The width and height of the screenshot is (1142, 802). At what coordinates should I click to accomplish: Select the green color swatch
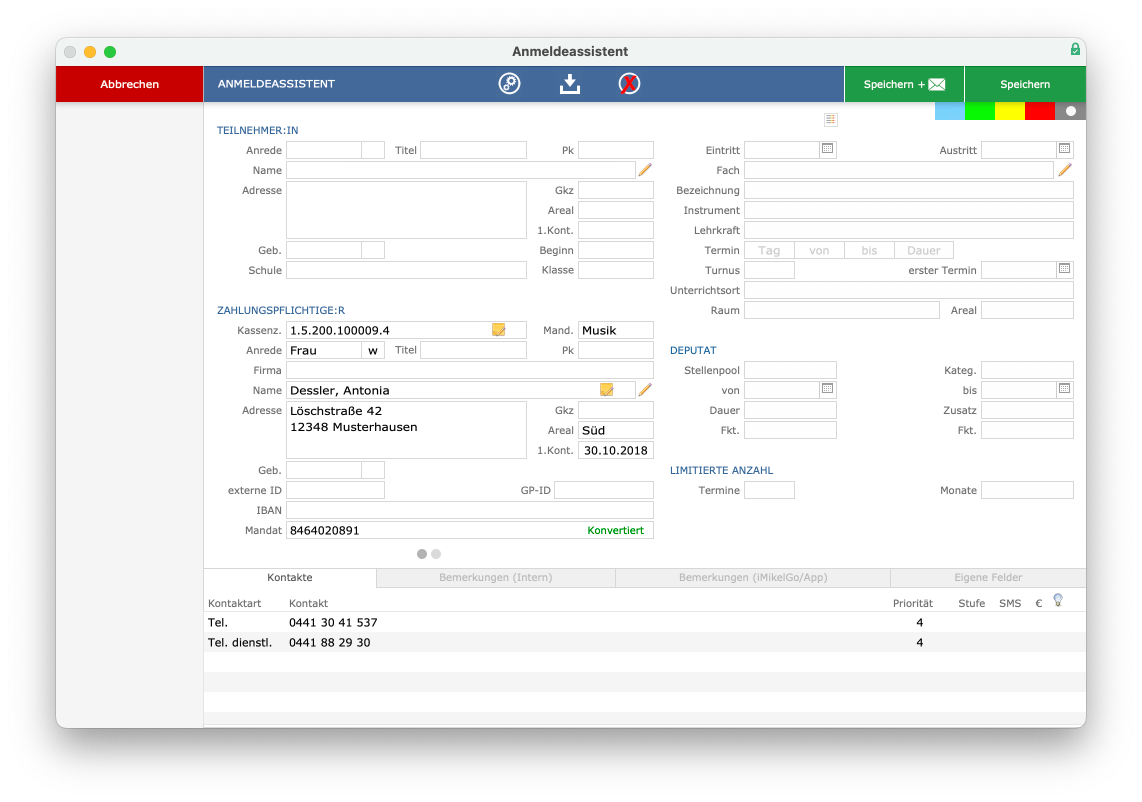tap(980, 111)
